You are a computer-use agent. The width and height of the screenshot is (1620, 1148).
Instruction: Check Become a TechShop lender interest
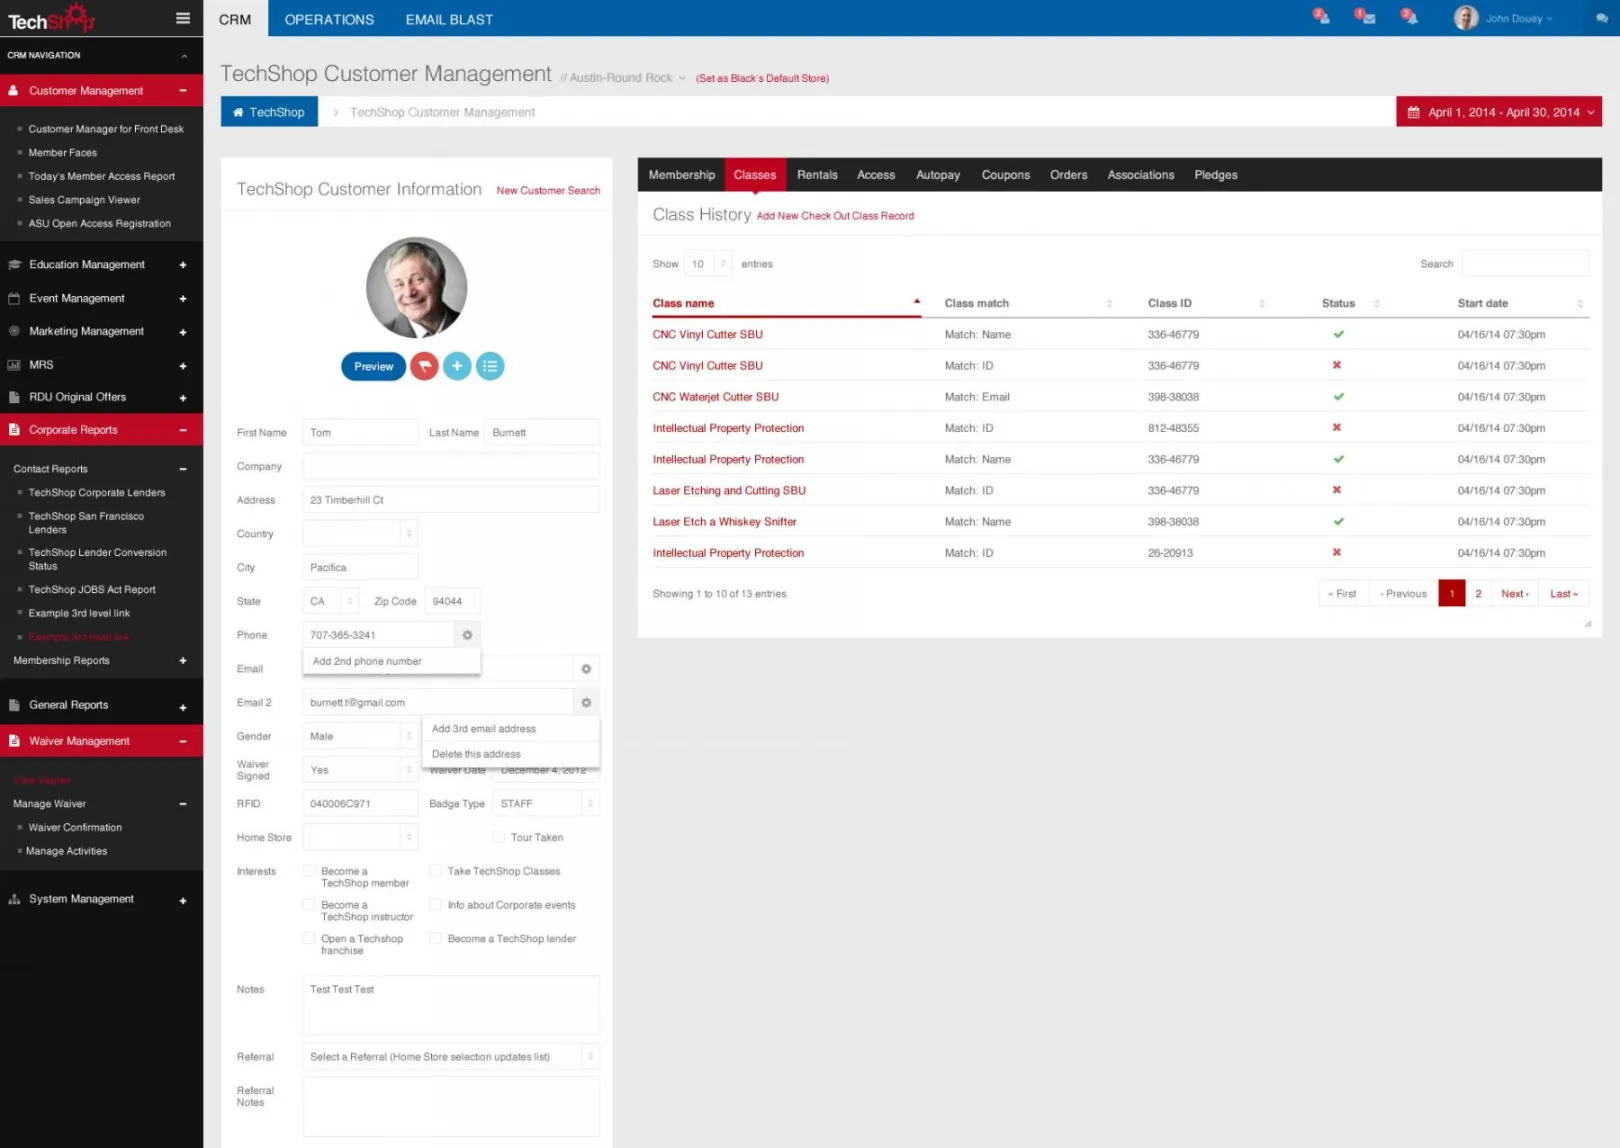(x=435, y=939)
